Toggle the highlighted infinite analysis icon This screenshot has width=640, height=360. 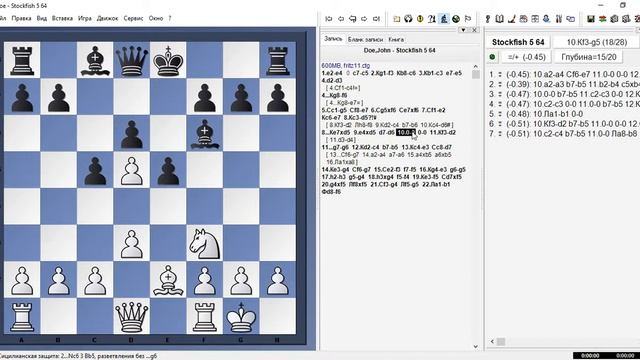click(x=444, y=19)
